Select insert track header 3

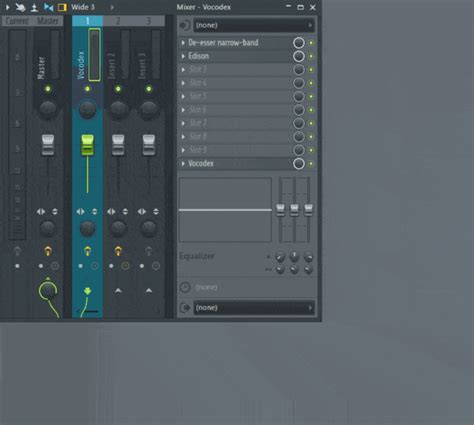pyautogui.click(x=149, y=21)
